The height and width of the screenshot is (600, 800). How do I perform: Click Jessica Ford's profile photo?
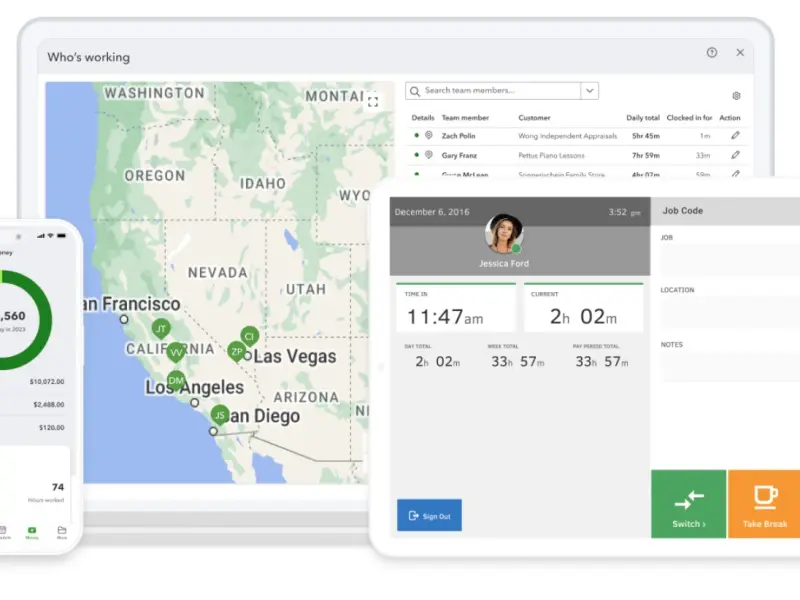click(x=503, y=234)
